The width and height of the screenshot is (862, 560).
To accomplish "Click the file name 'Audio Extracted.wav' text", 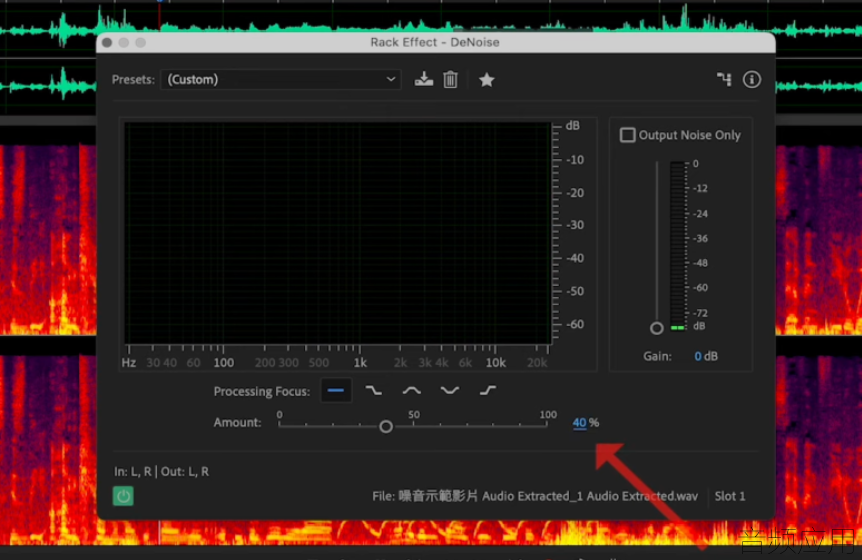I will [x=642, y=496].
